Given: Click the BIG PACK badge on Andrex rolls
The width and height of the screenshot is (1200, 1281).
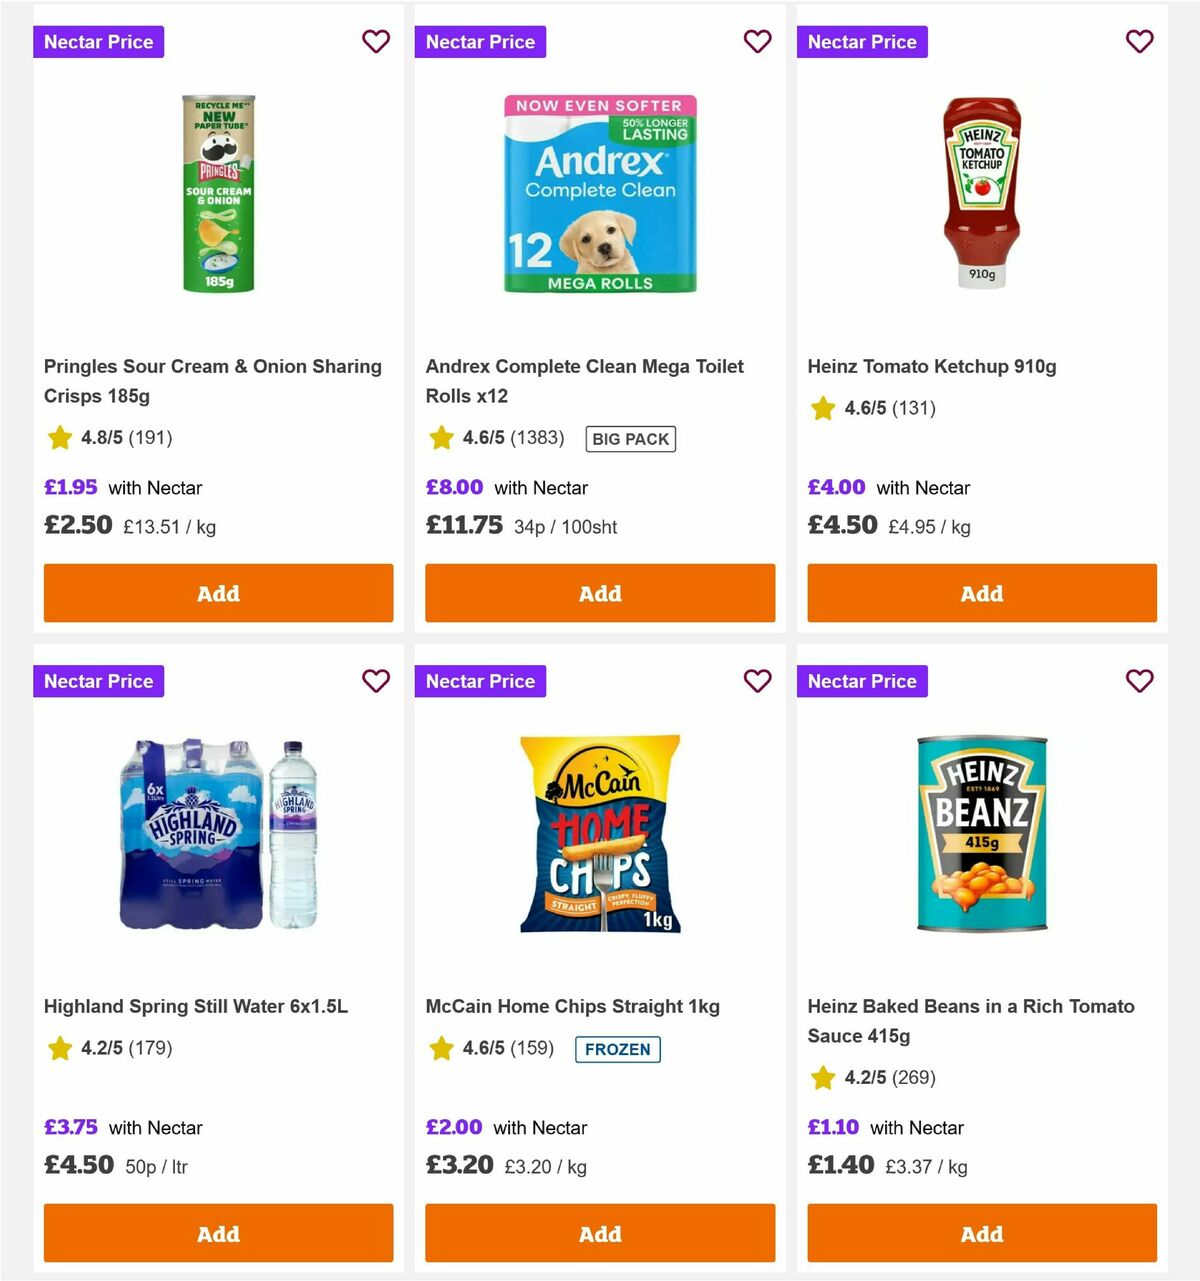Looking at the screenshot, I should pos(630,438).
